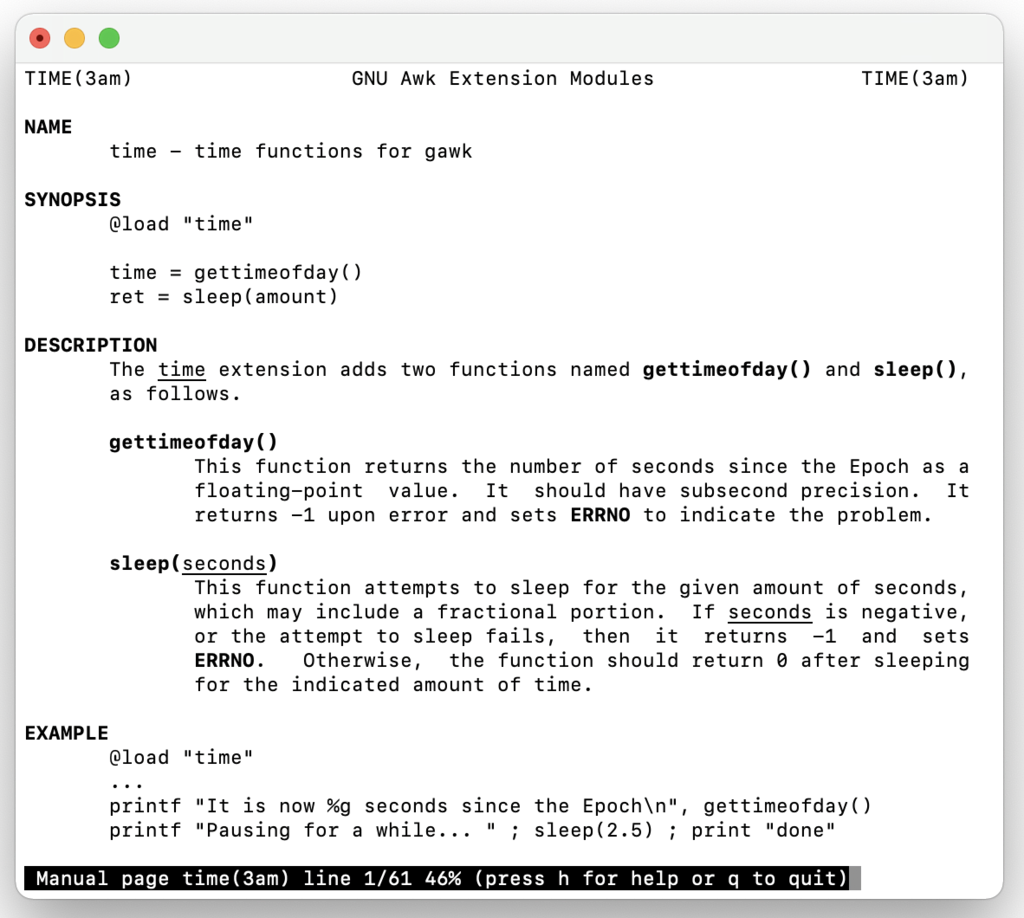Click the EXAMPLE section heading
Screen dimensions: 1024x918
(x=66, y=732)
